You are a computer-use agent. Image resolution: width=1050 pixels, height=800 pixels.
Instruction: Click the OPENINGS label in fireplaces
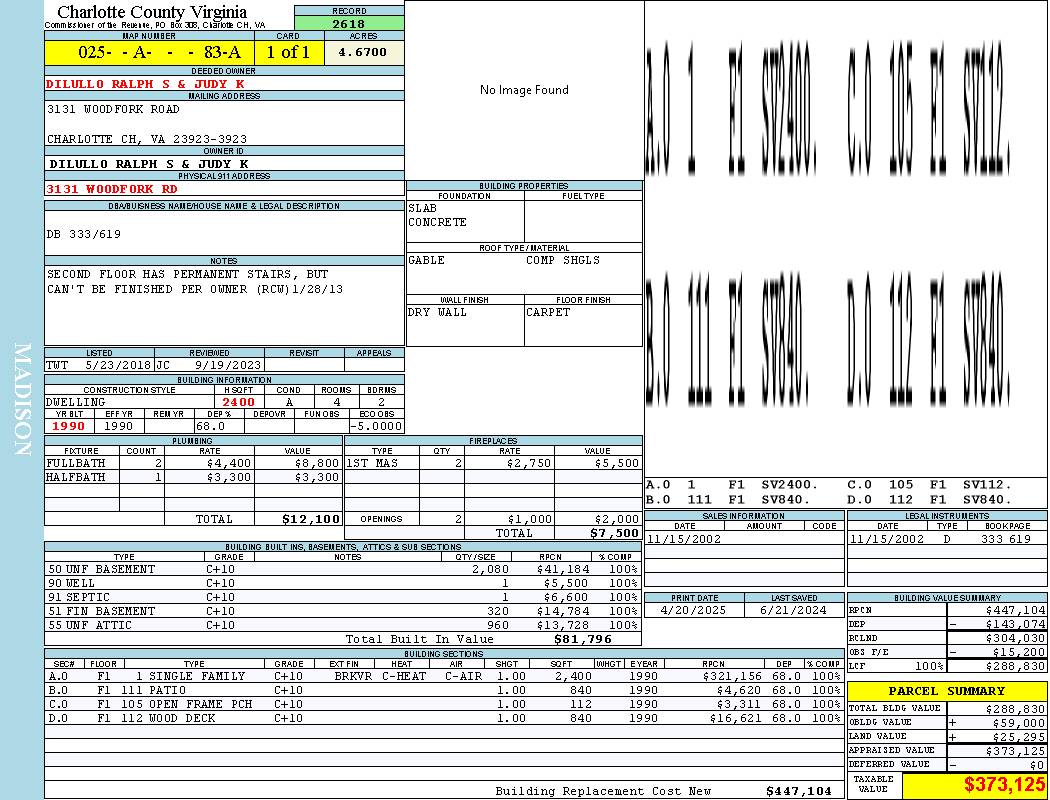point(381,519)
